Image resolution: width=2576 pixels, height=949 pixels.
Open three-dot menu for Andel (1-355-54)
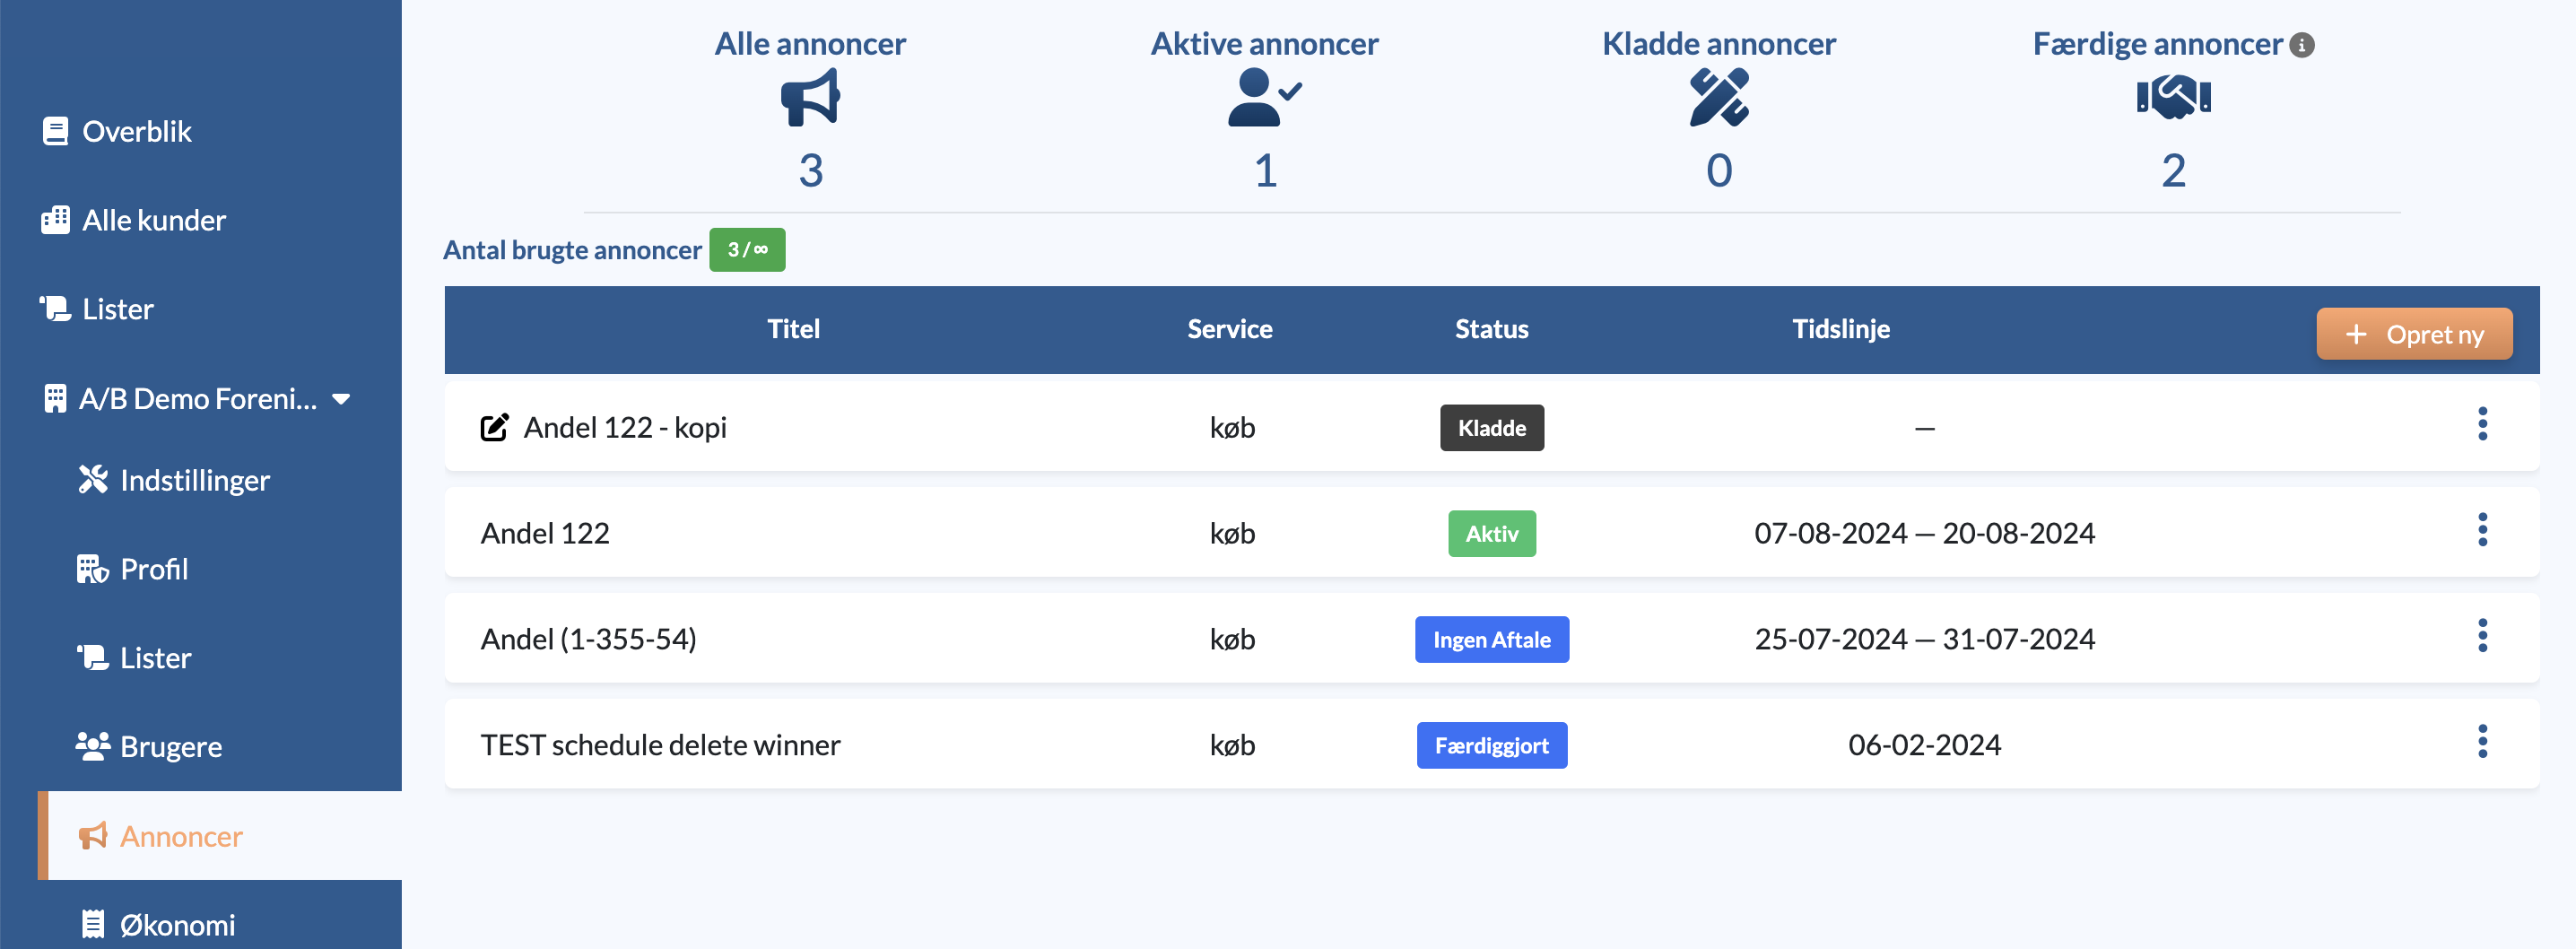tap(2482, 636)
